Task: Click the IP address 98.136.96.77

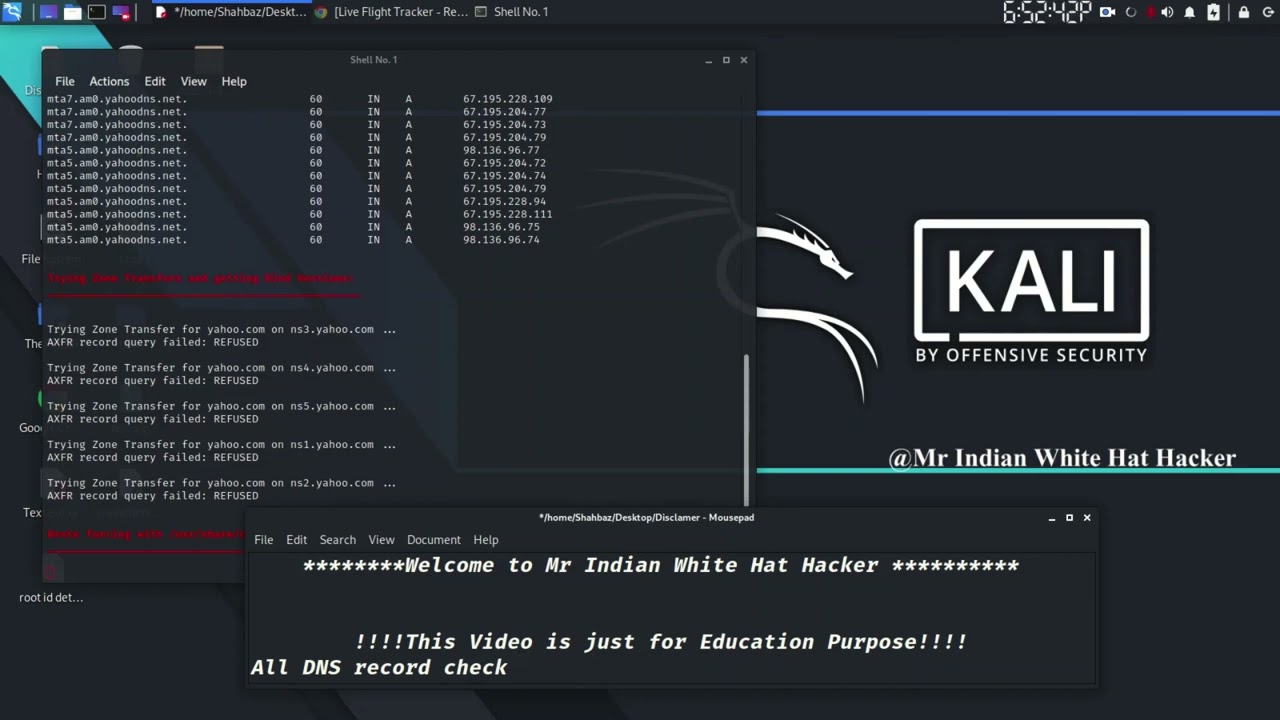Action: 501,150
